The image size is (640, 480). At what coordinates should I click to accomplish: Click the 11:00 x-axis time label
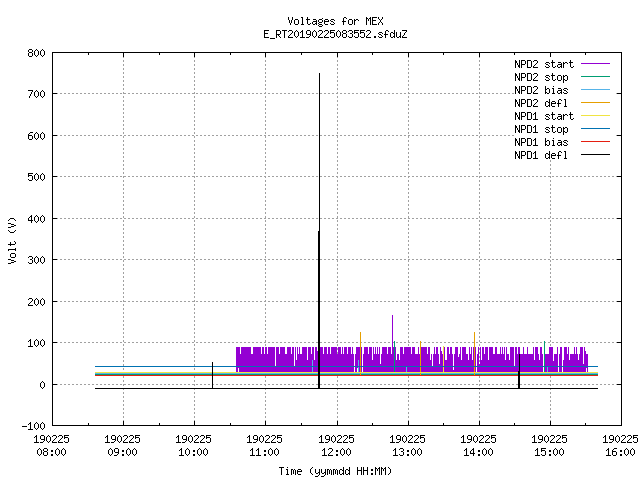click(264, 452)
